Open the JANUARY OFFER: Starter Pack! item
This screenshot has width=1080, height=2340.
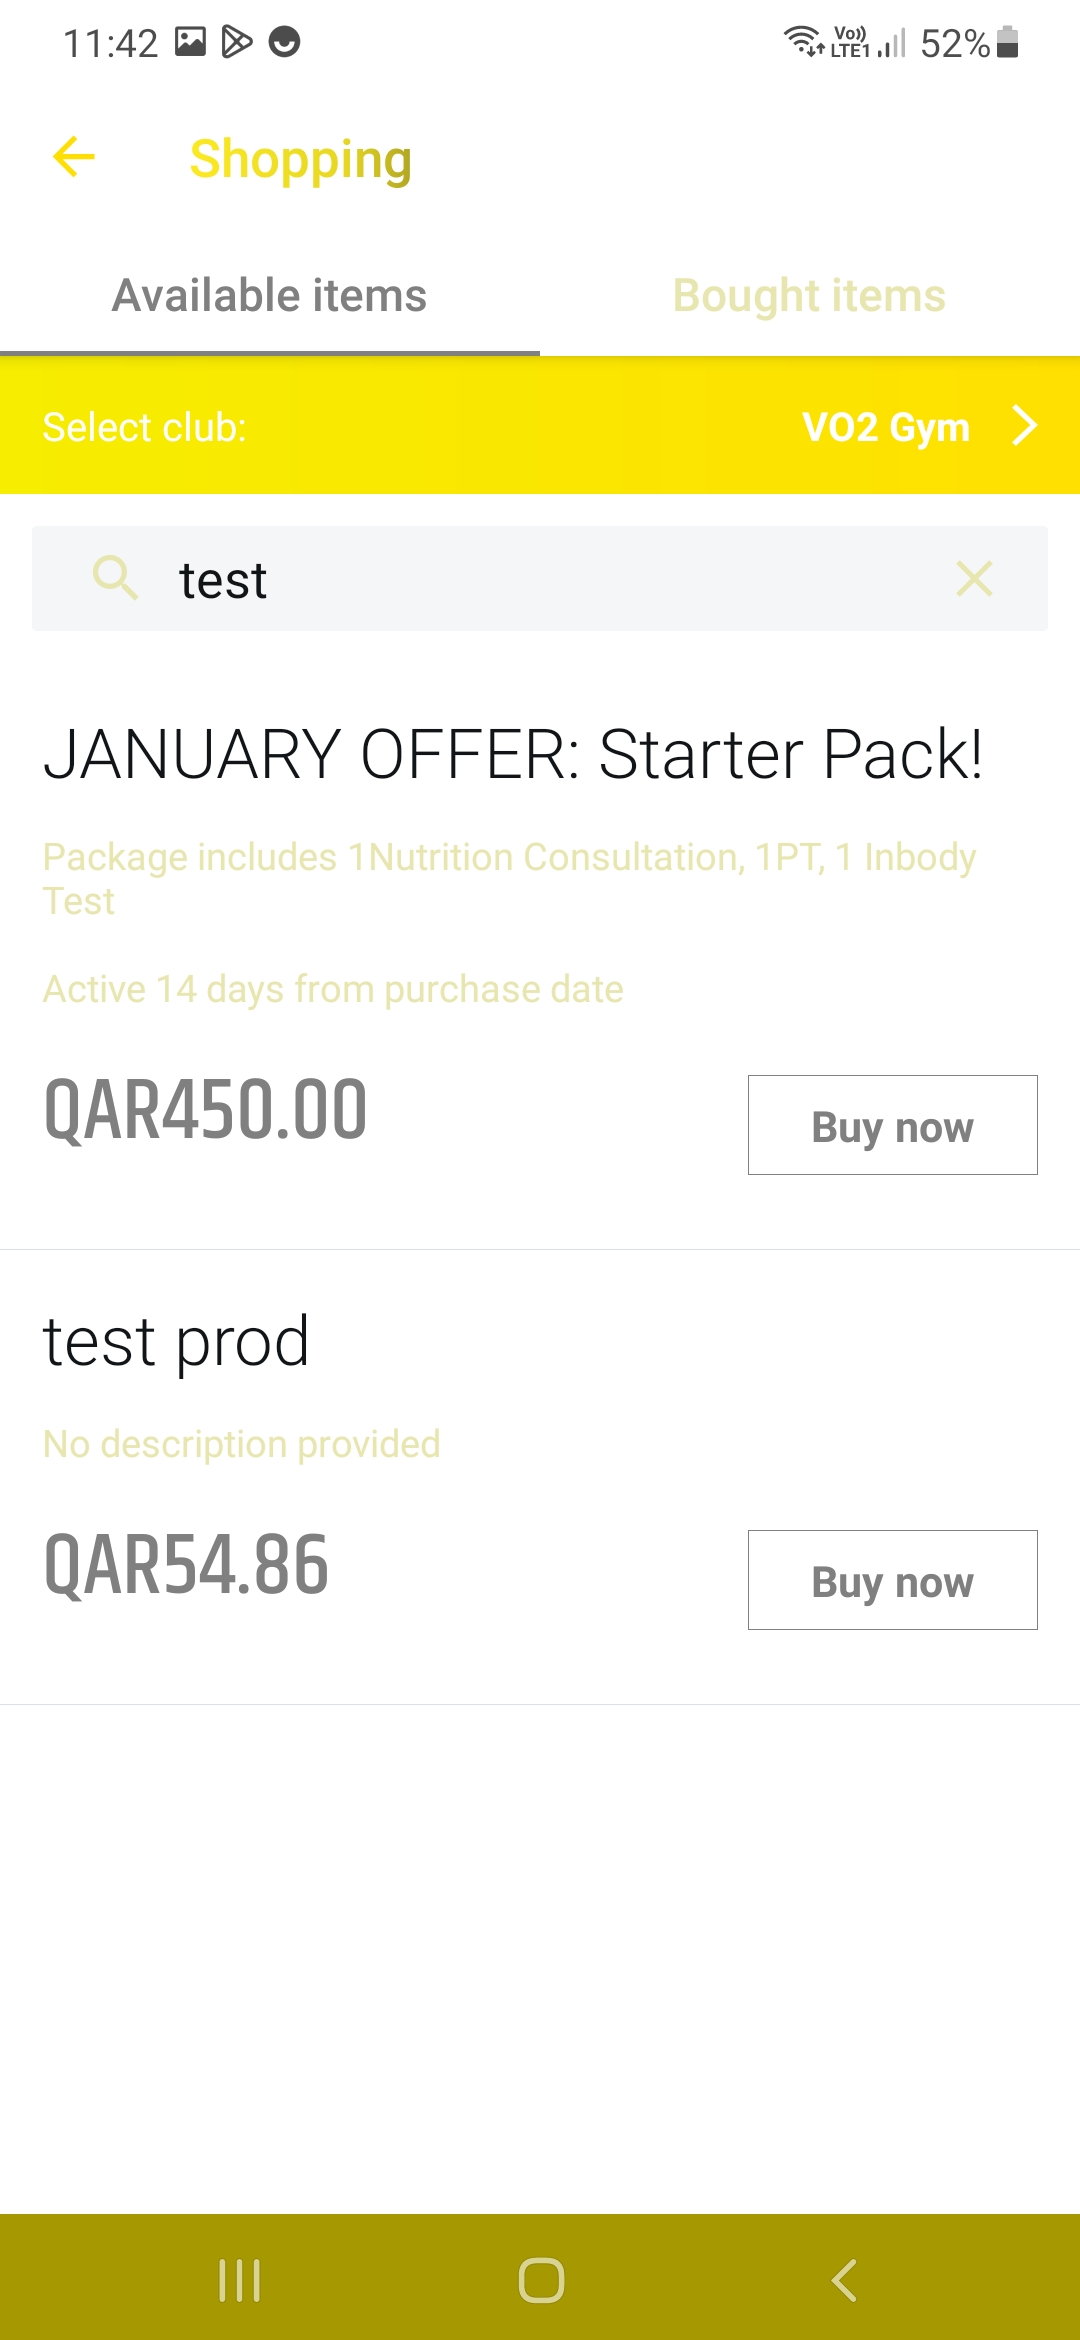[512, 754]
